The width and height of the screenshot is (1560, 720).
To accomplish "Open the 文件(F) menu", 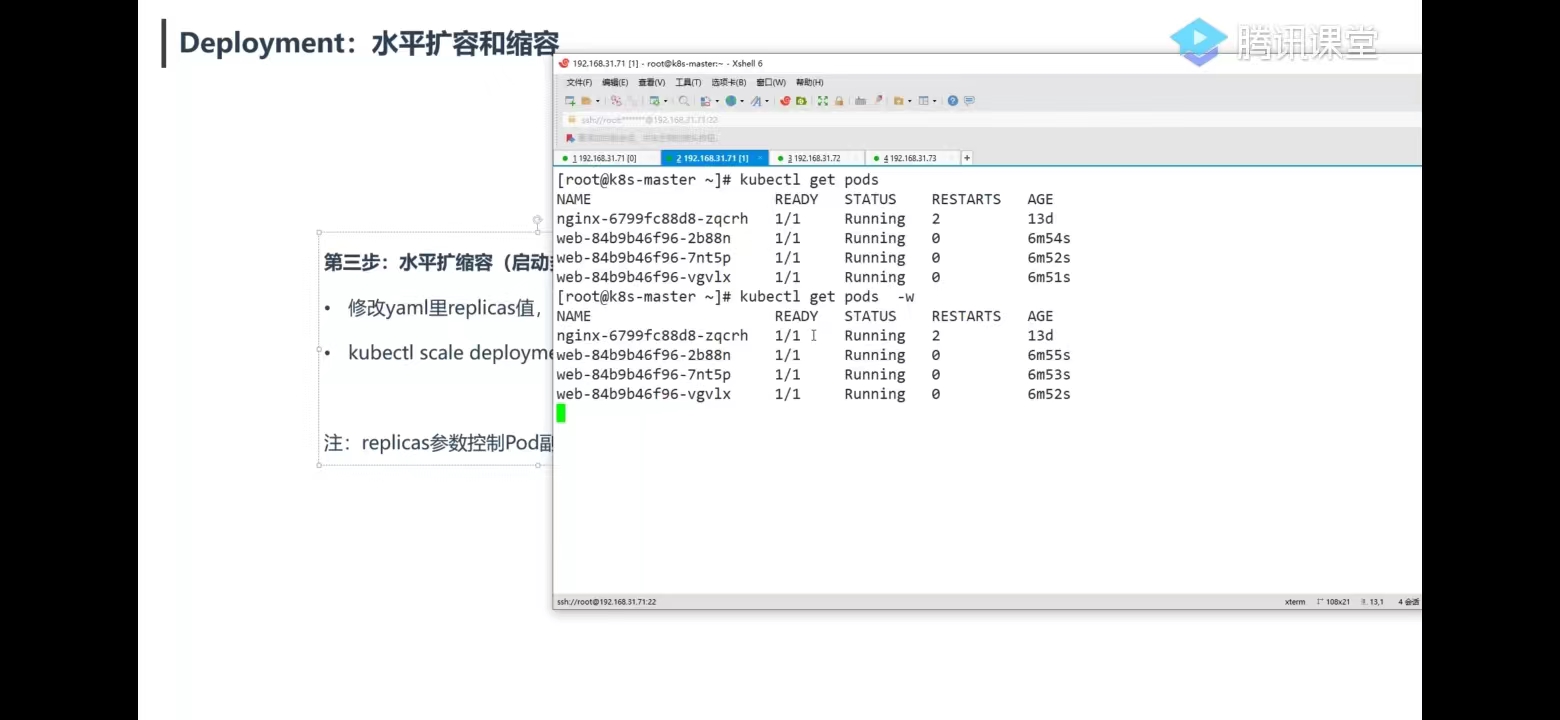I will click(x=579, y=82).
